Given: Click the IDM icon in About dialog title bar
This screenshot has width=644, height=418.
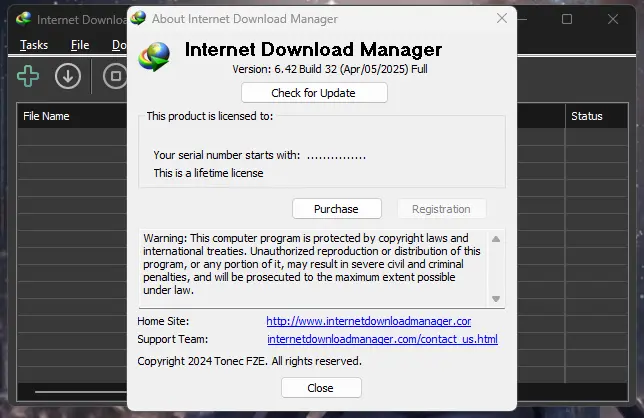Looking at the screenshot, I should (x=138, y=18).
